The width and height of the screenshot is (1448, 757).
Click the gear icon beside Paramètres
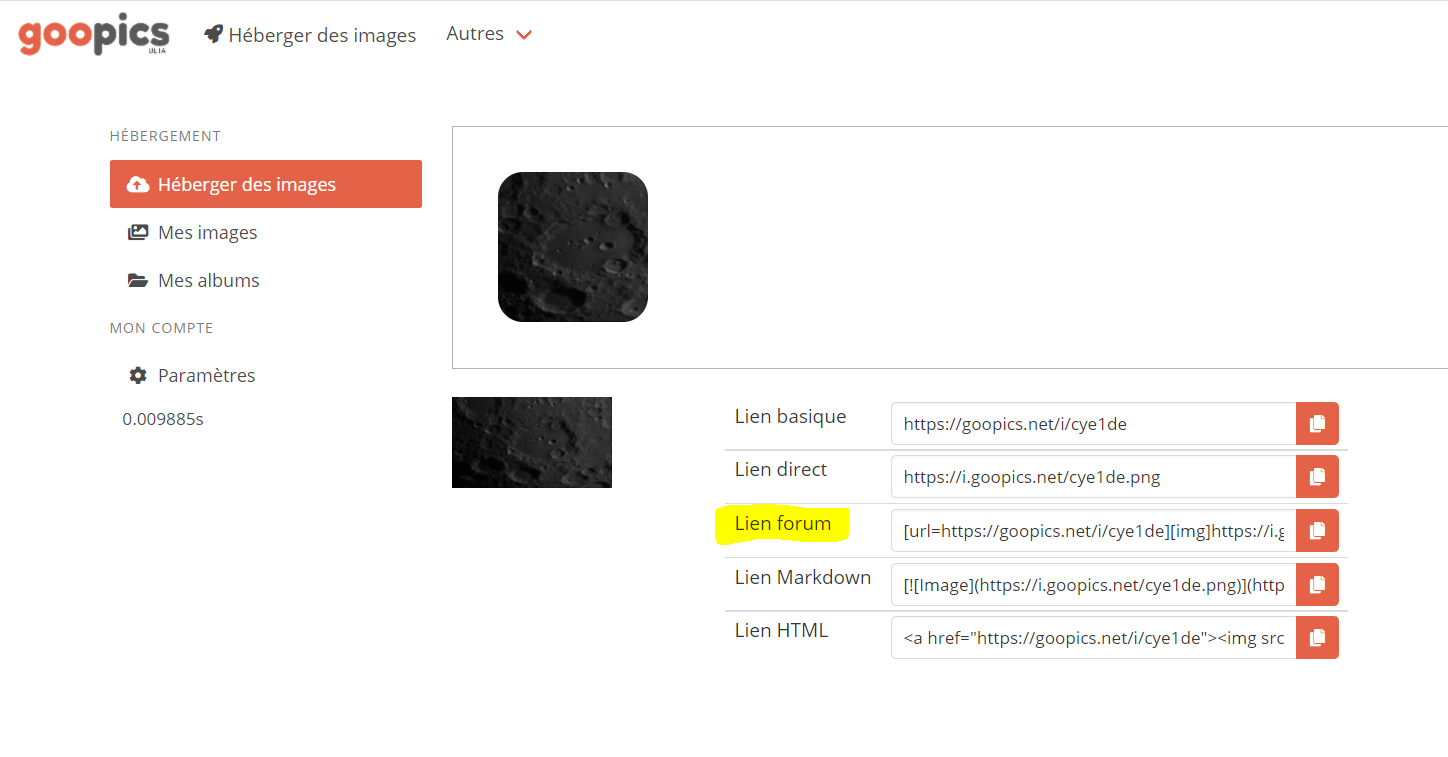point(138,376)
